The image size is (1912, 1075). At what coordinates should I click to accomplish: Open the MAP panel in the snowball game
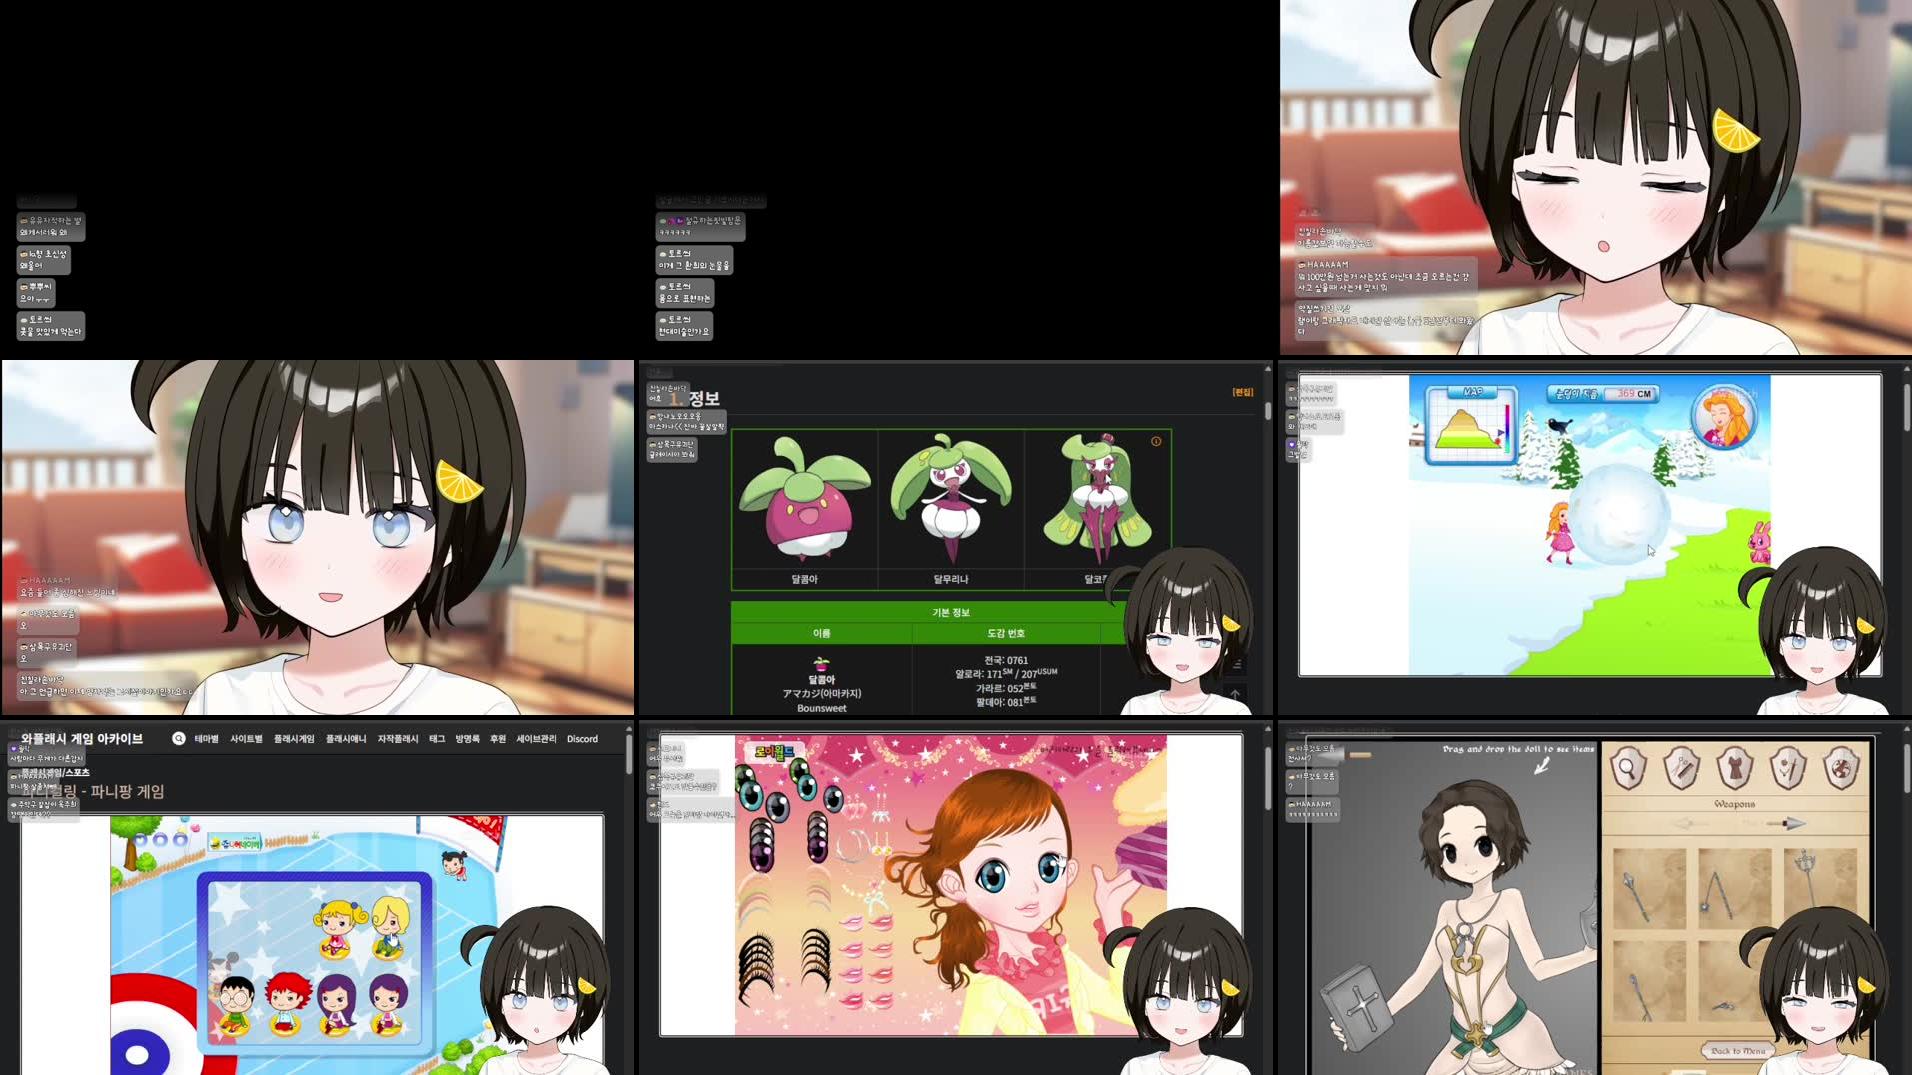pyautogui.click(x=1472, y=392)
